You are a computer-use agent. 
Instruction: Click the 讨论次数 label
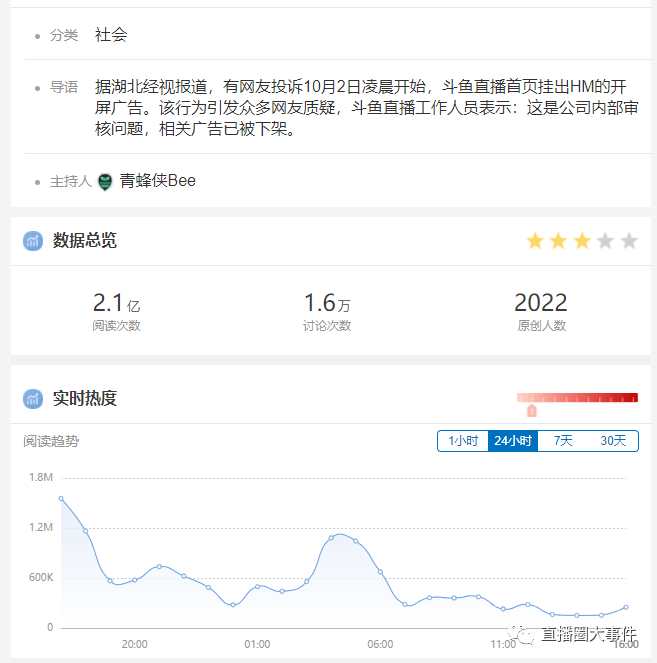(x=327, y=326)
